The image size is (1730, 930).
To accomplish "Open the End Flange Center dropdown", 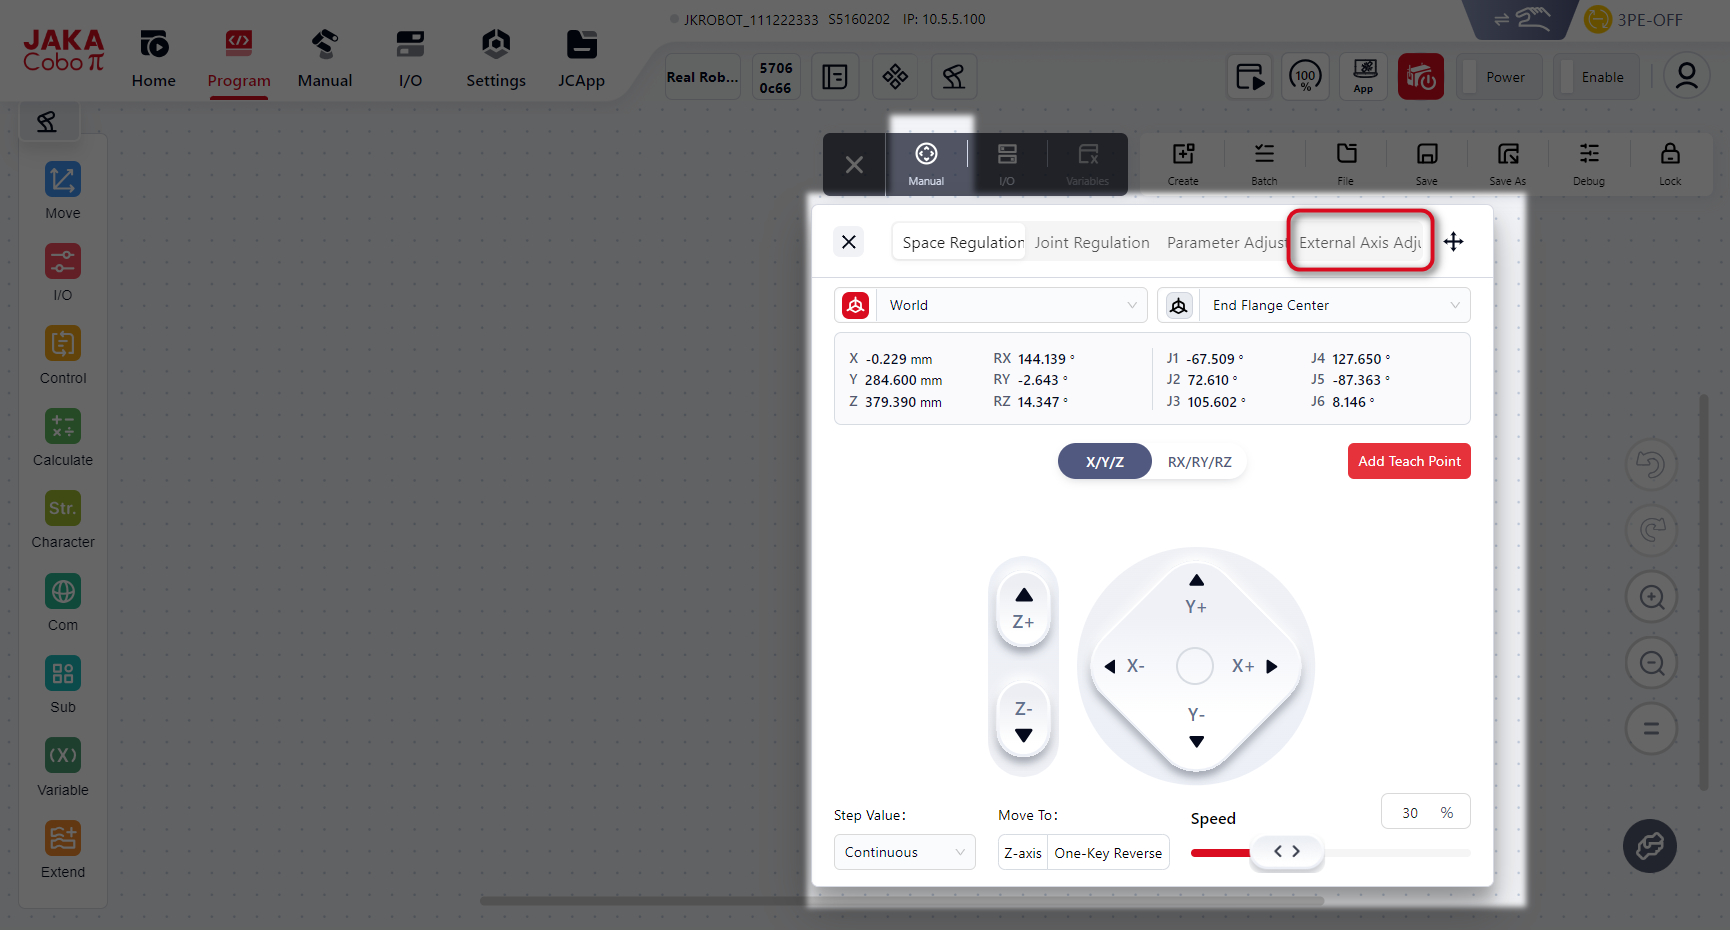I will click(1333, 305).
